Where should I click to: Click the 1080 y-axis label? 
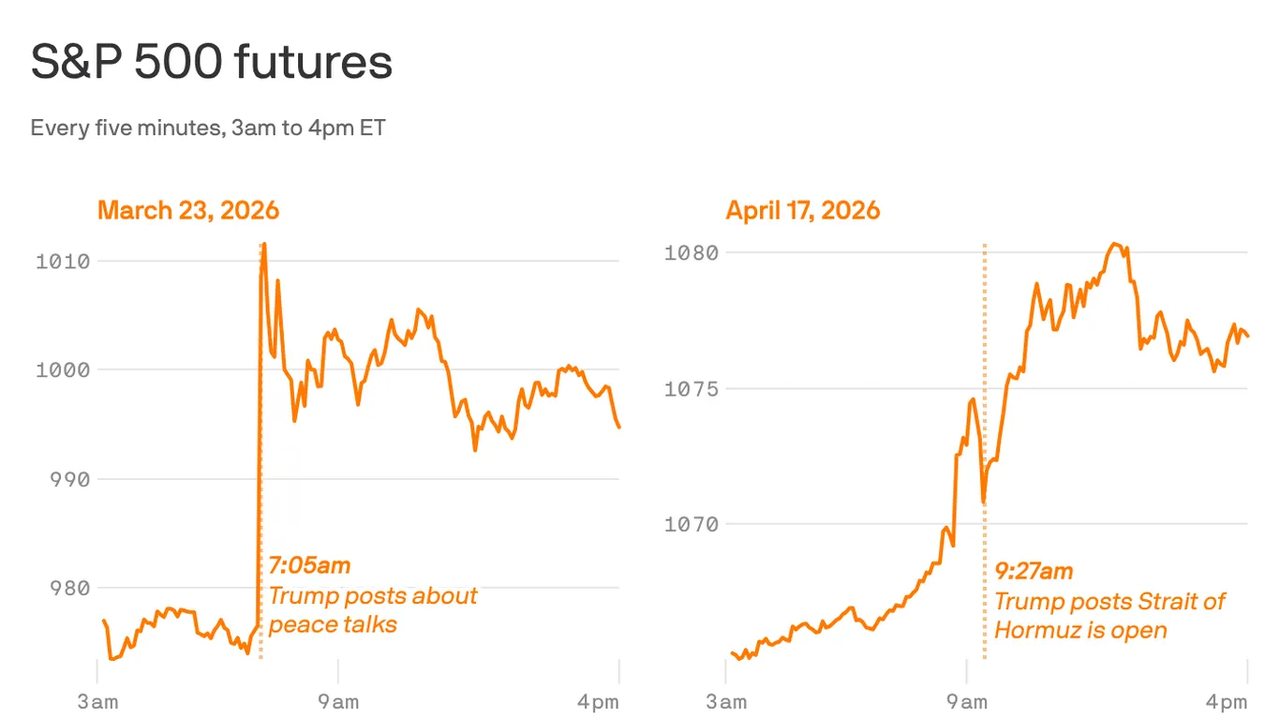(x=691, y=253)
